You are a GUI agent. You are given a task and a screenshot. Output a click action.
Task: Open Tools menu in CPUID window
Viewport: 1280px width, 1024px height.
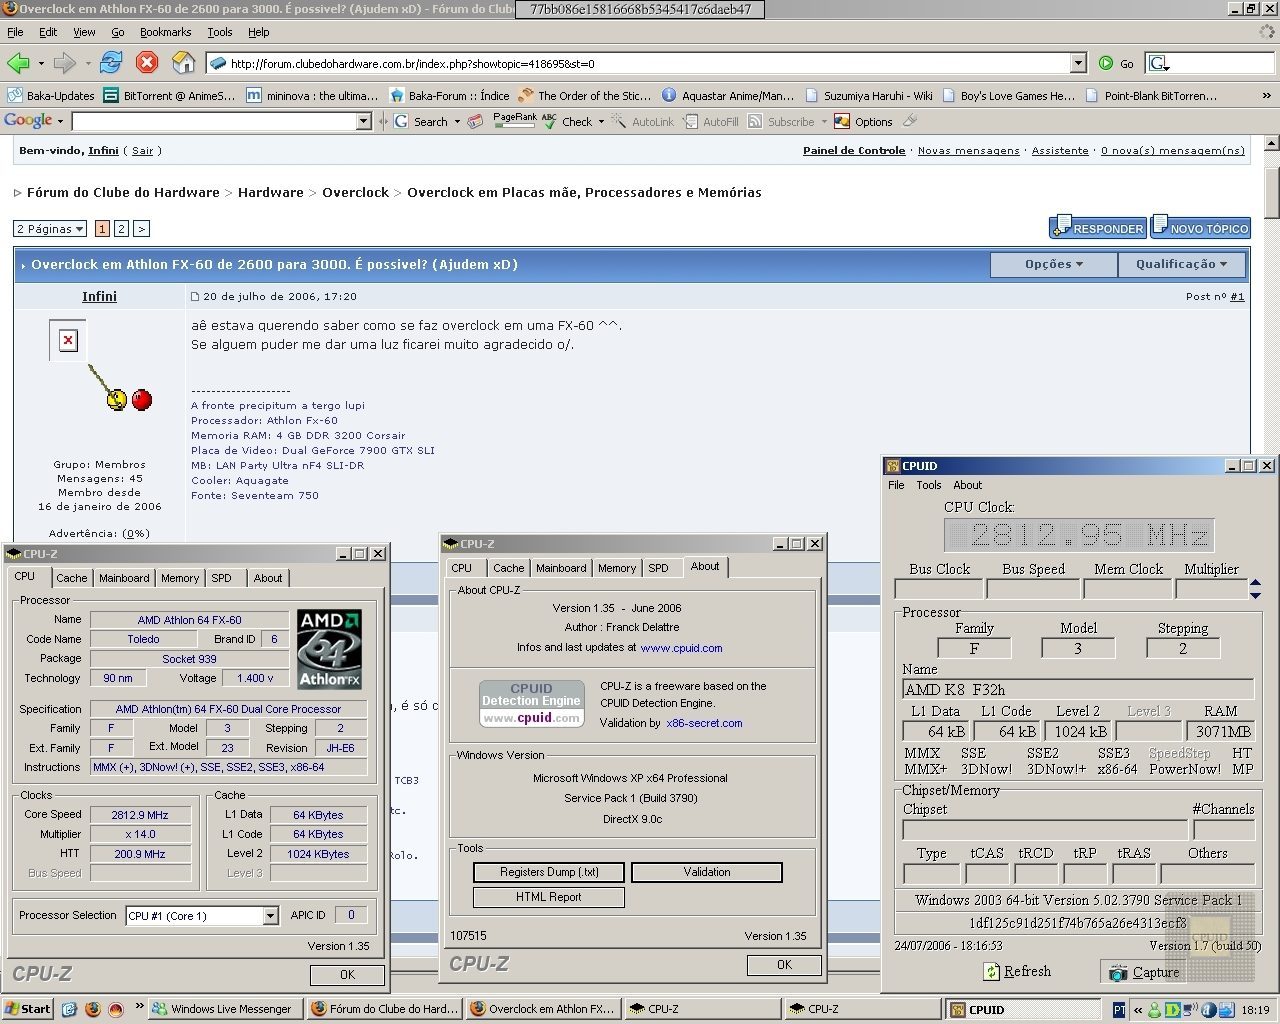tap(929, 485)
